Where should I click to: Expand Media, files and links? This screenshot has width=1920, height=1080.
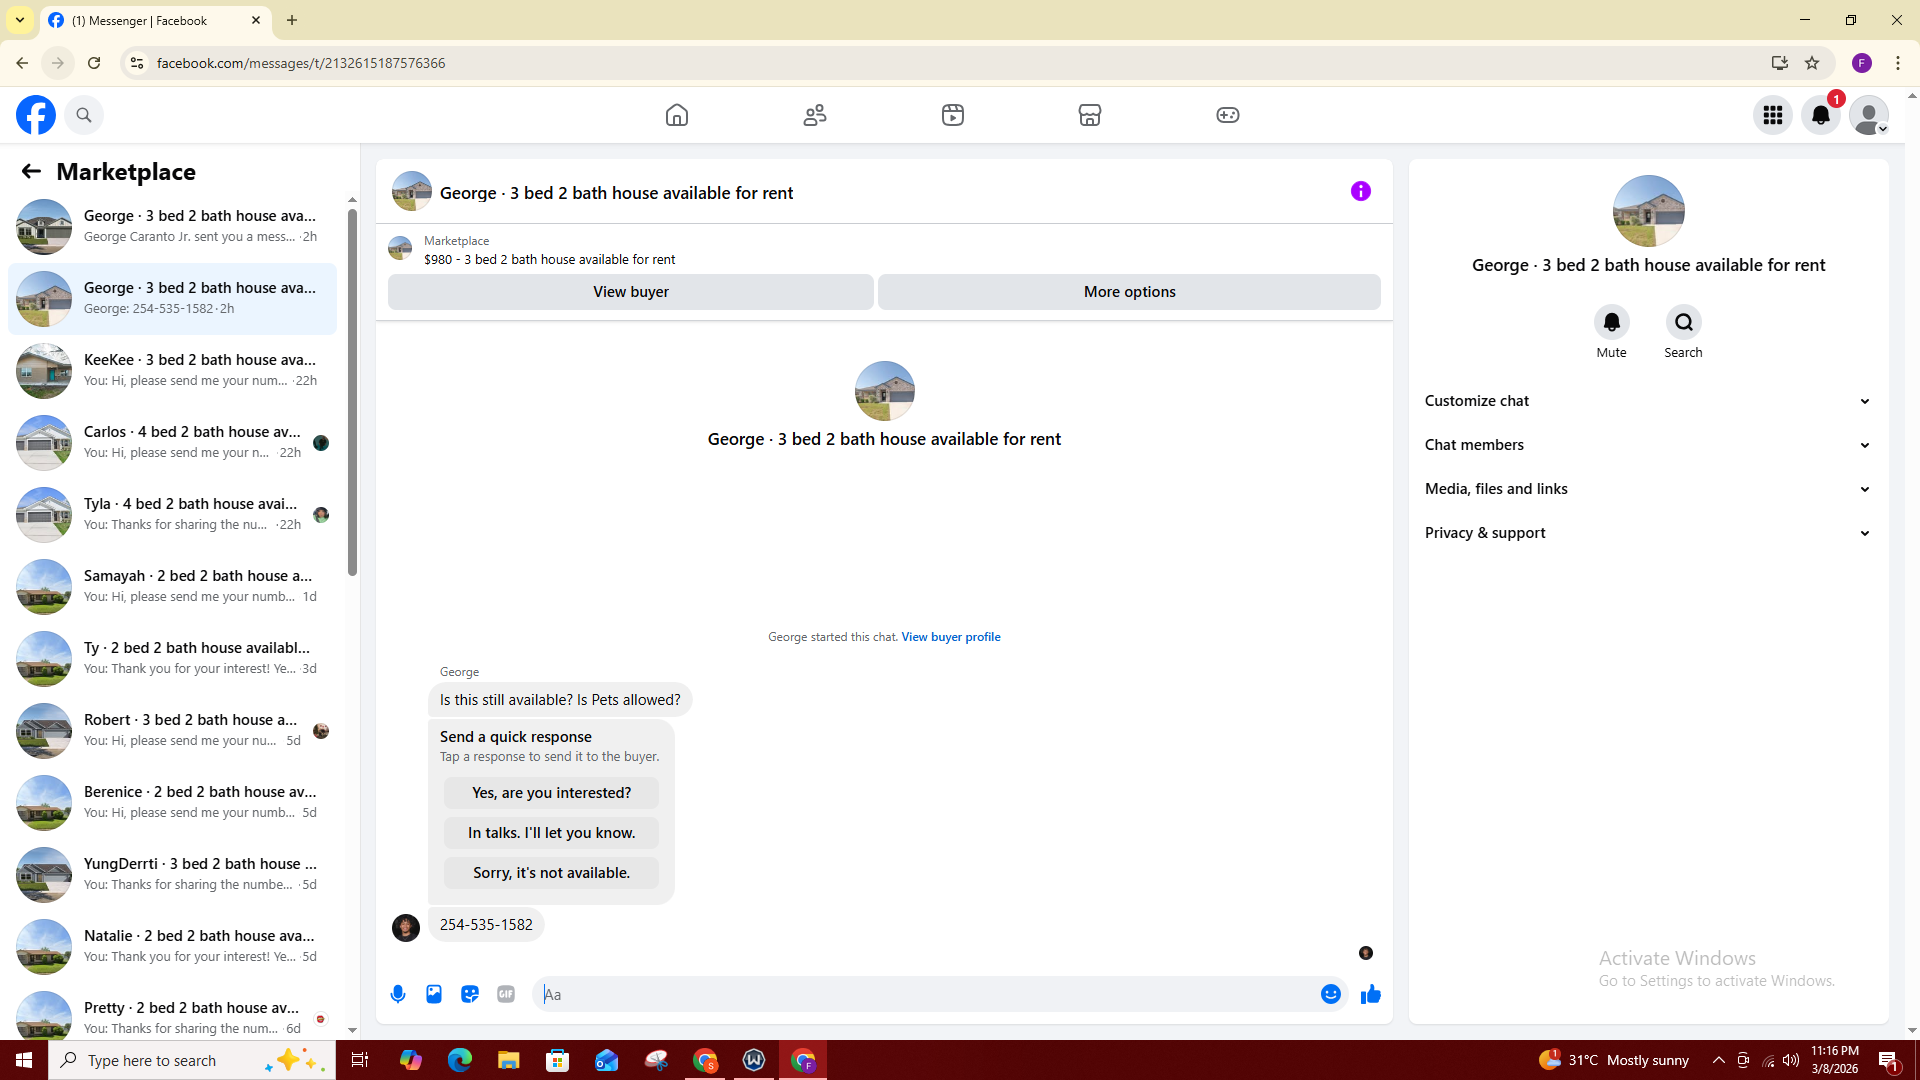click(1647, 489)
